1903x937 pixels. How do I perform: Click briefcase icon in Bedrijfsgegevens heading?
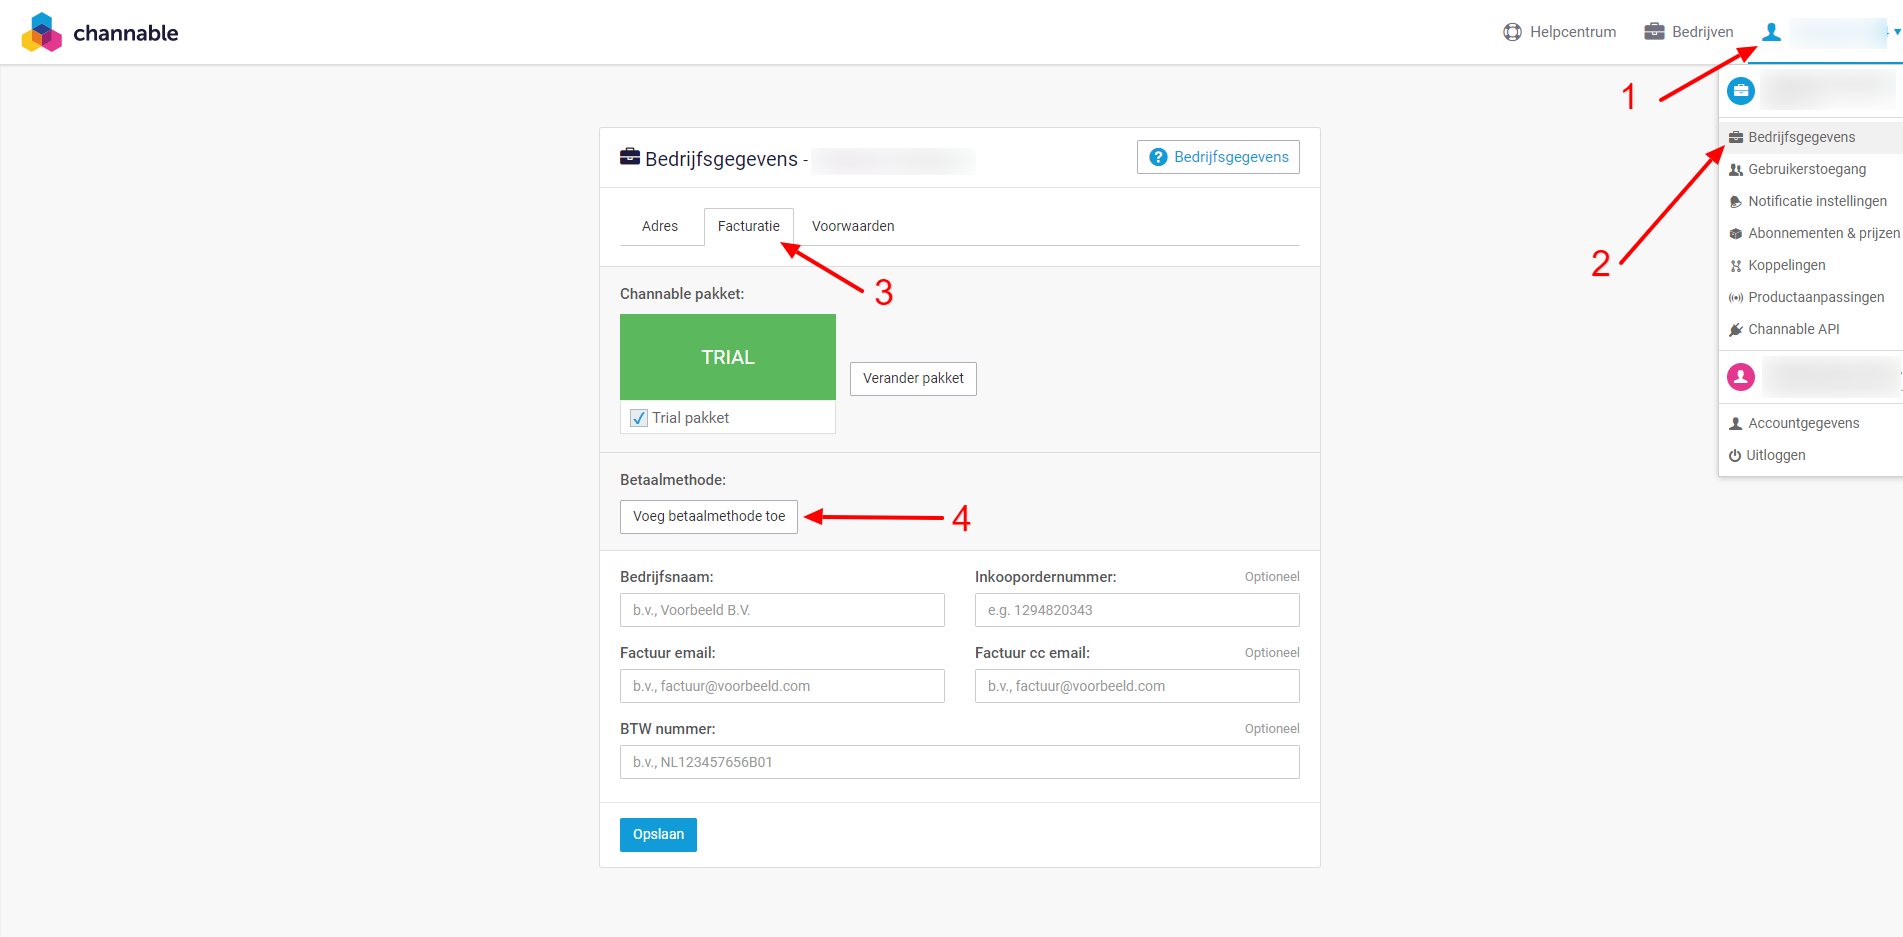[630, 157]
